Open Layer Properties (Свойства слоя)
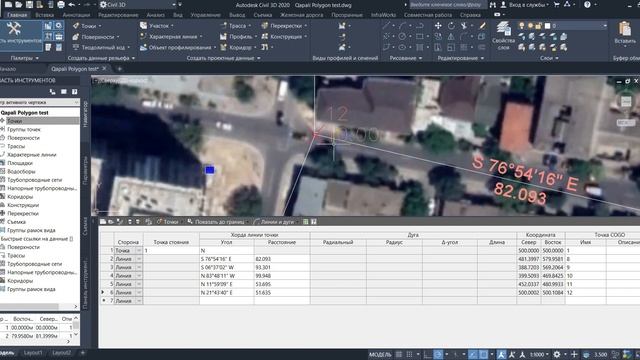The width and height of the screenshot is (640, 360). (503, 36)
